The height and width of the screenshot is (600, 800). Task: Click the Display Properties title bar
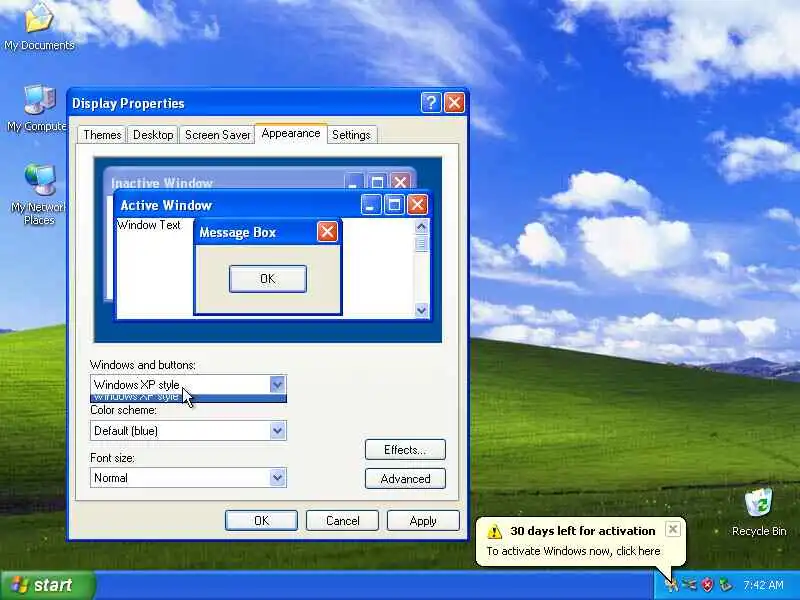[268, 103]
